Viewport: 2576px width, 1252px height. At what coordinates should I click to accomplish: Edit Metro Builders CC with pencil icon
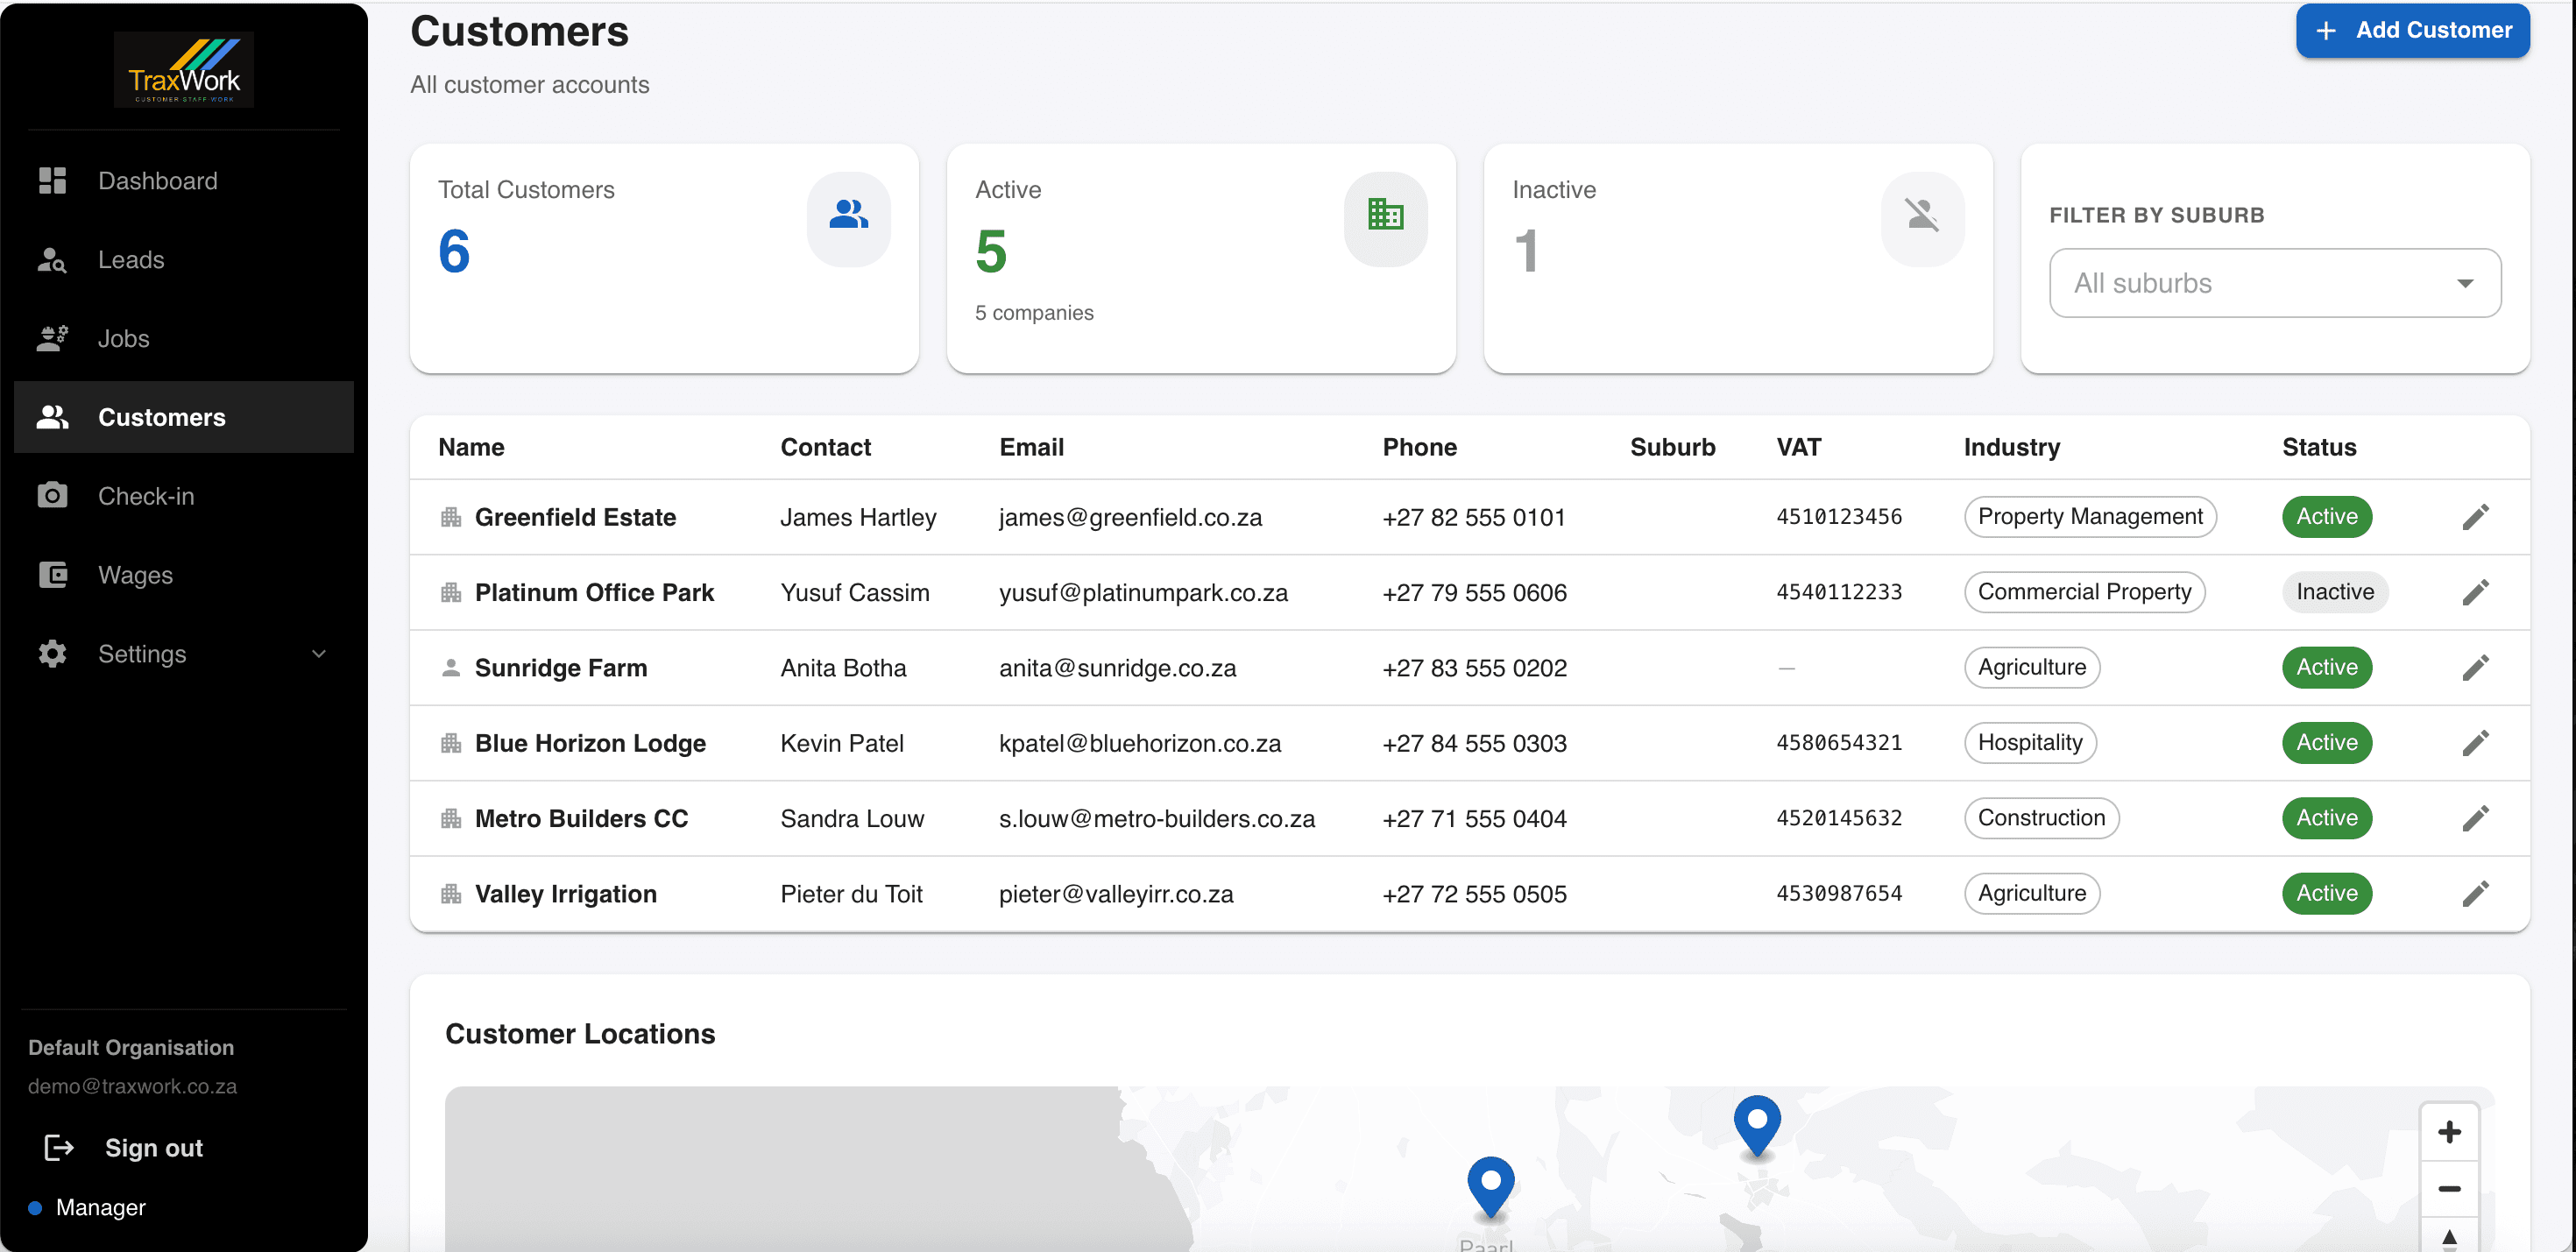(2475, 818)
